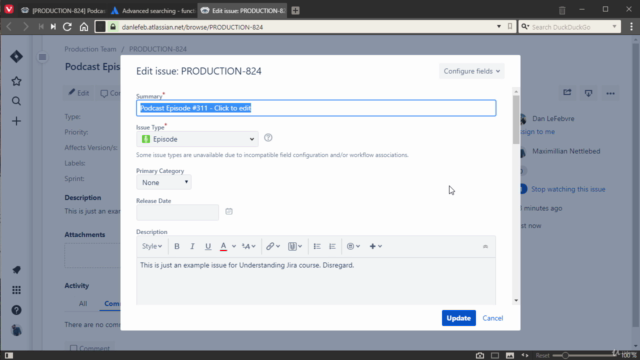Insert a numbered list

(x=332, y=246)
